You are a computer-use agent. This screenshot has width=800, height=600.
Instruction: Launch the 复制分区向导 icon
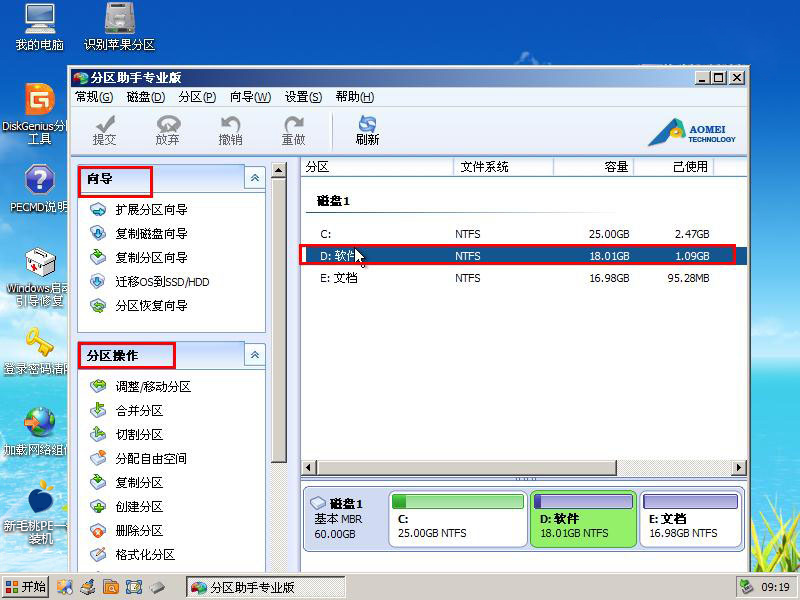(98, 257)
